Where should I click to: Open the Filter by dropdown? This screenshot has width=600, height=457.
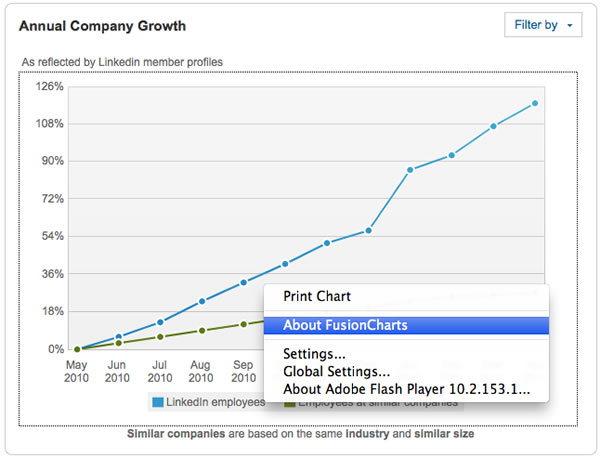[543, 25]
